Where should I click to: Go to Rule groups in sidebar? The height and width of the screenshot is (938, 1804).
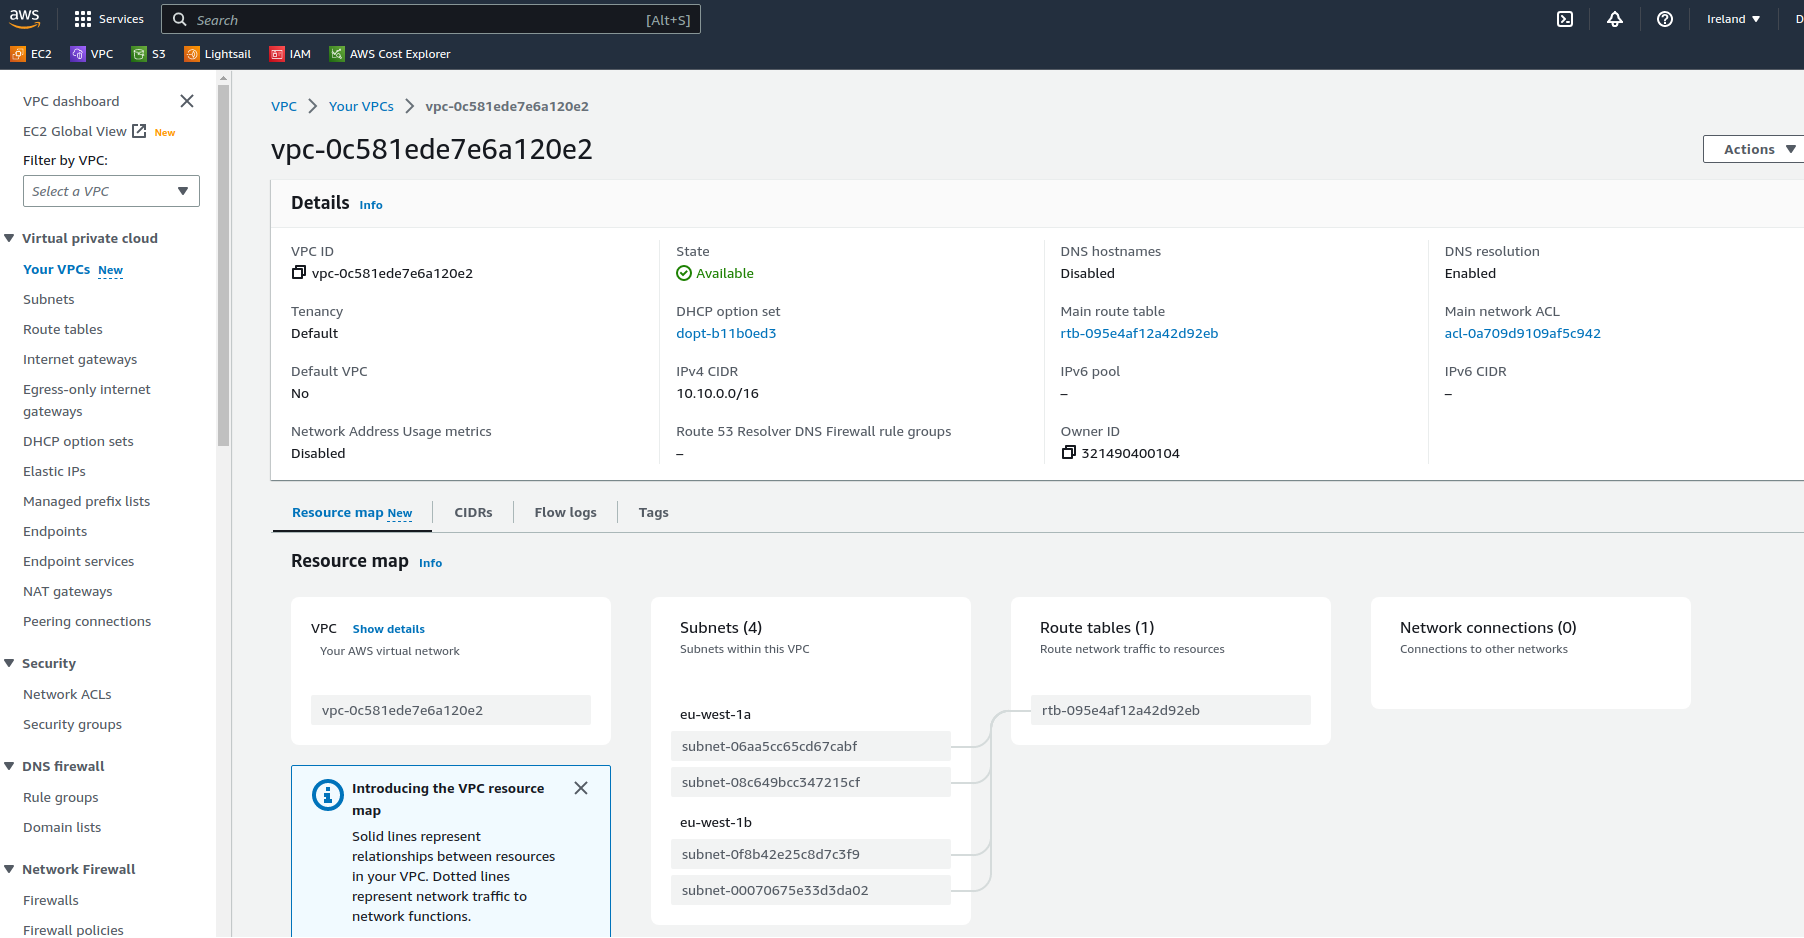point(60,797)
